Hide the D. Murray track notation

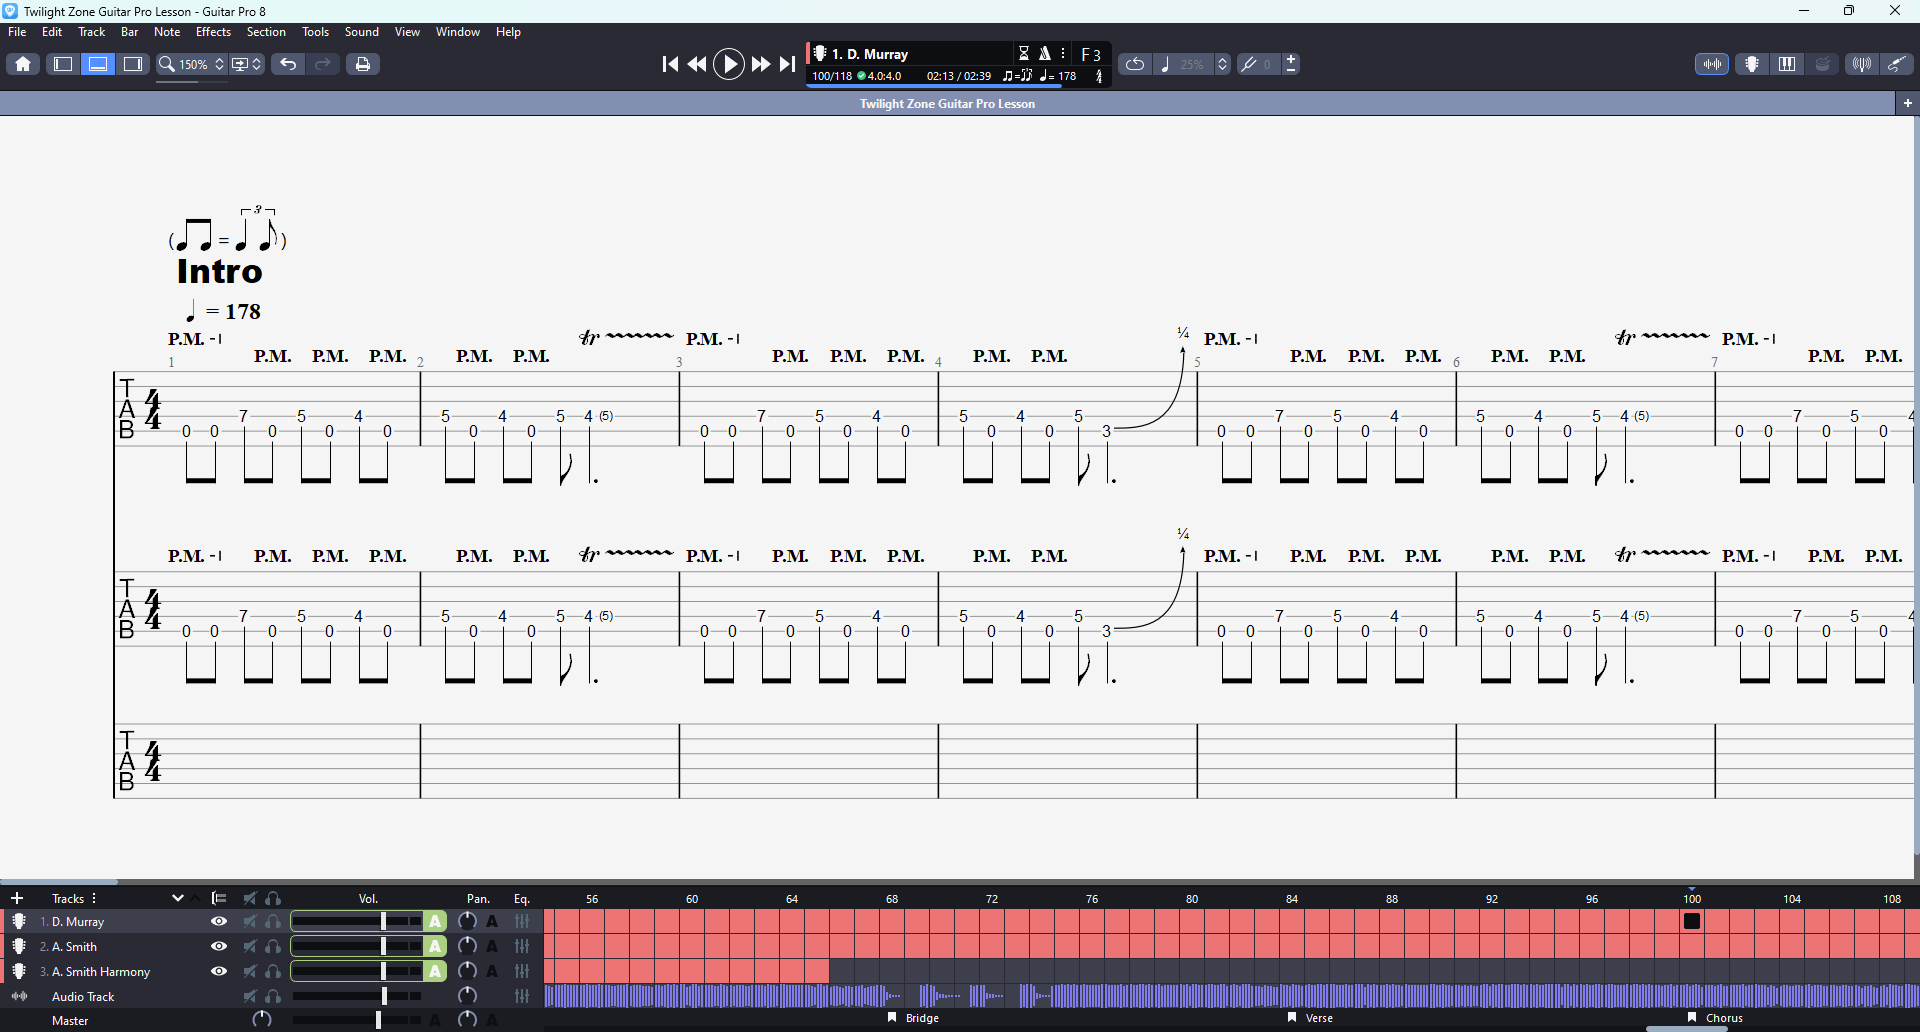click(219, 921)
